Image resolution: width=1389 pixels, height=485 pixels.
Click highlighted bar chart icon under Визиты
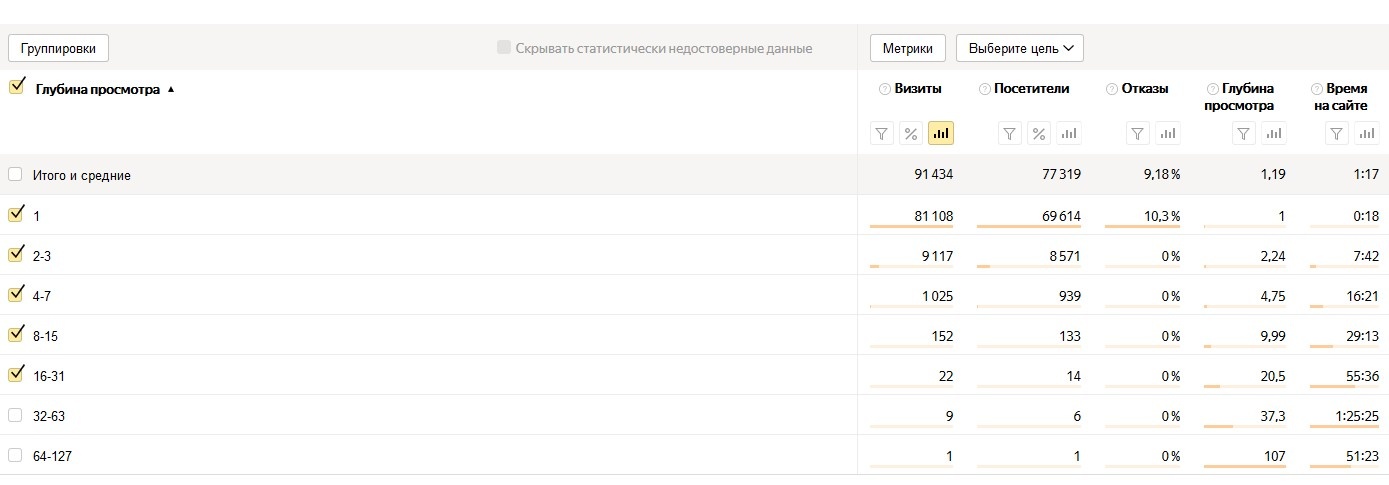[x=940, y=134]
